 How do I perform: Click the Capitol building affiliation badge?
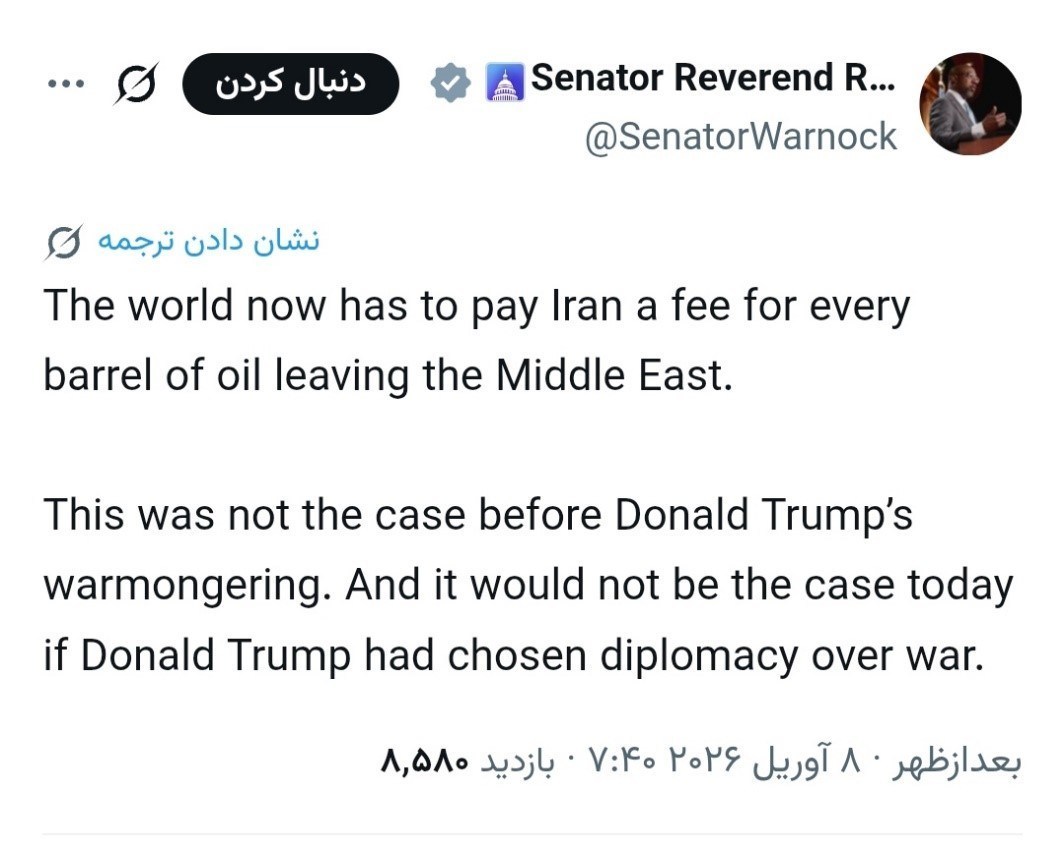tap(504, 83)
